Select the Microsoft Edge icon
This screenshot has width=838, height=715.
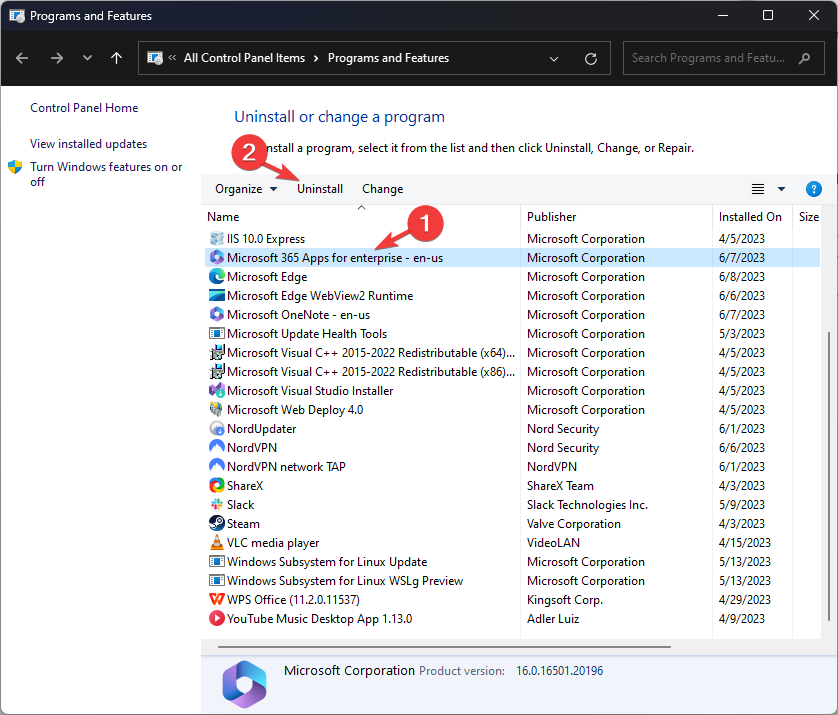point(216,276)
